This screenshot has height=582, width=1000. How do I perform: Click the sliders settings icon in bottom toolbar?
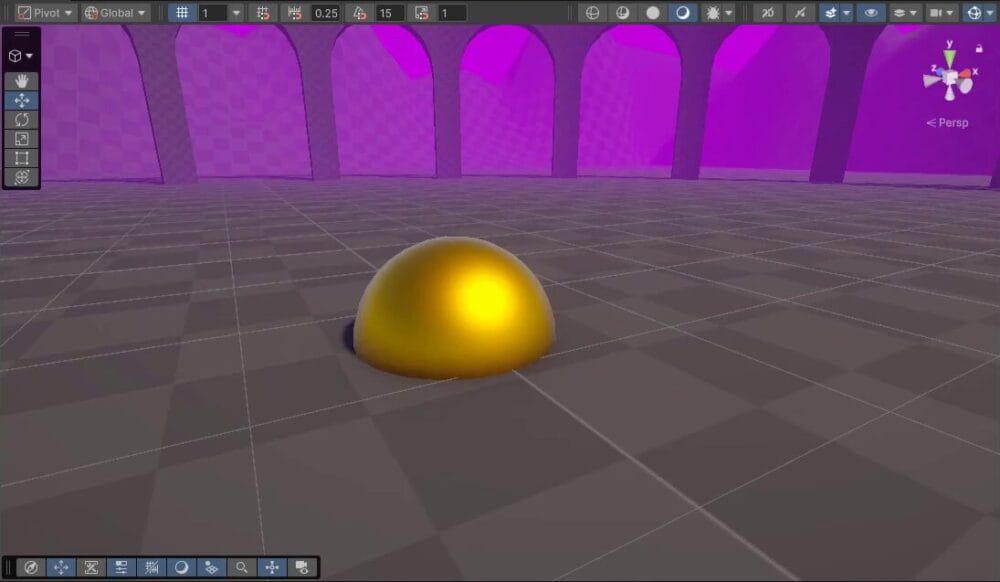click(121, 567)
